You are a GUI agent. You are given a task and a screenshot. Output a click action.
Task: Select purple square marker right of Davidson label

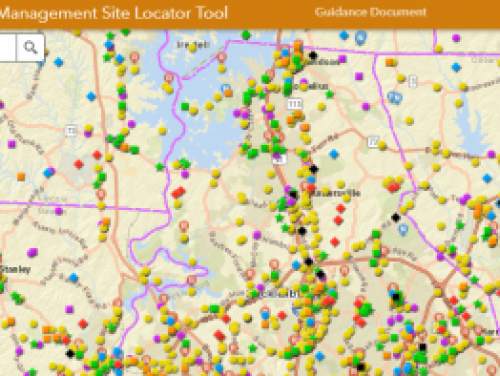pyautogui.click(x=342, y=59)
